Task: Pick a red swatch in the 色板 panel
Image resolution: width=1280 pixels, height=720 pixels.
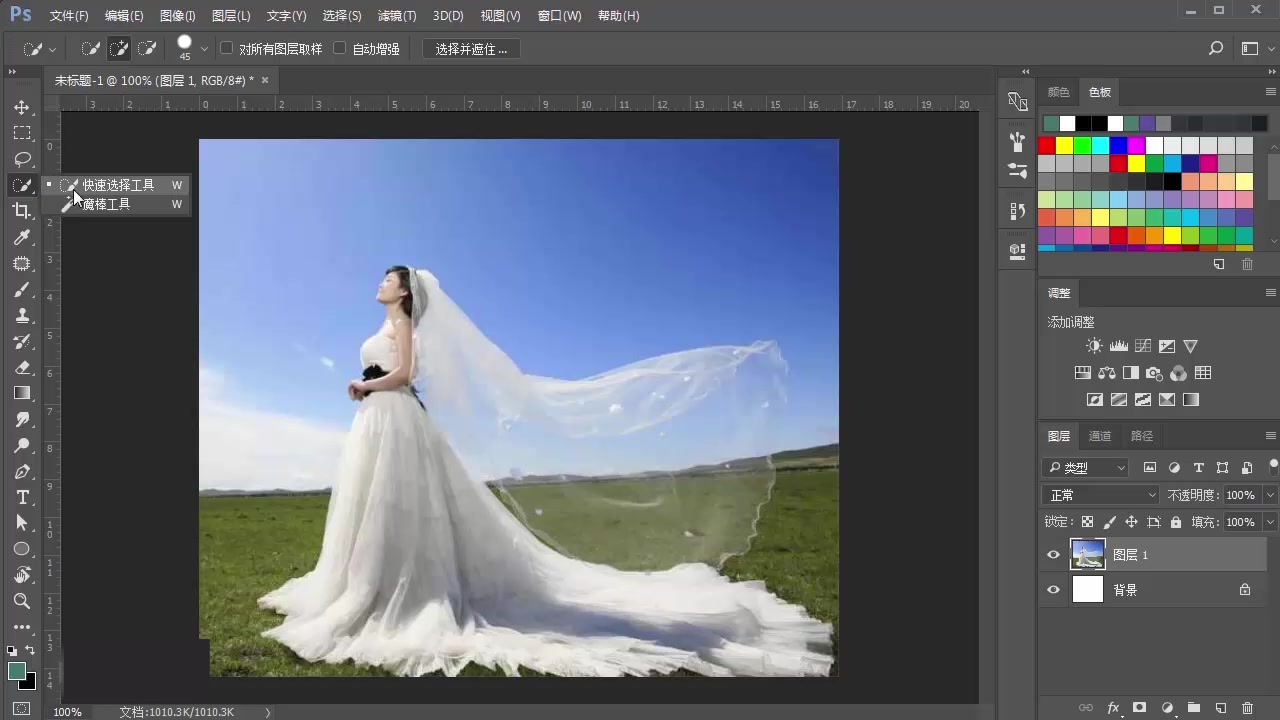Action: click(1046, 145)
